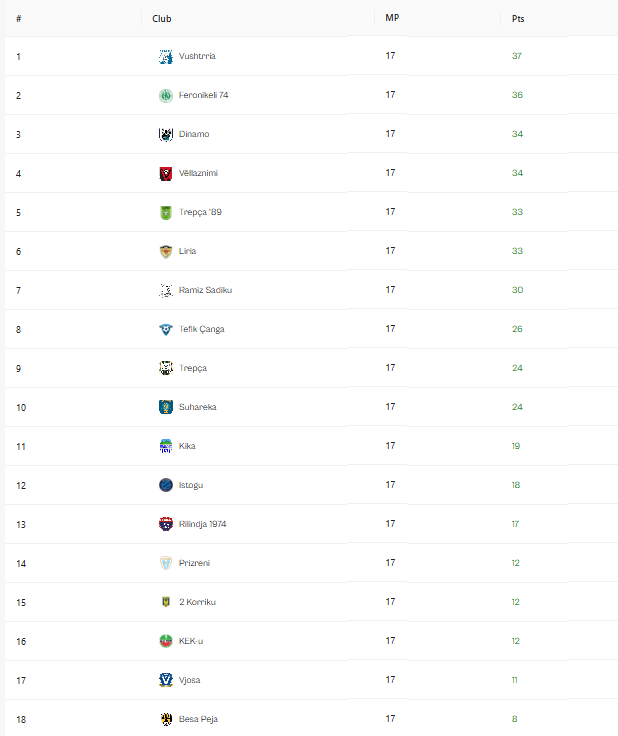Viewport: 618px width, 736px height.
Task: Click the Club column header
Action: tap(162, 18)
